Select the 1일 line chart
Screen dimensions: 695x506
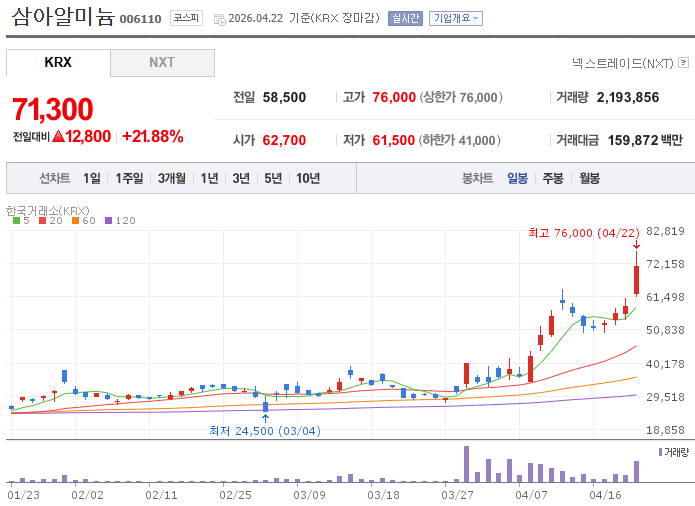click(x=92, y=178)
